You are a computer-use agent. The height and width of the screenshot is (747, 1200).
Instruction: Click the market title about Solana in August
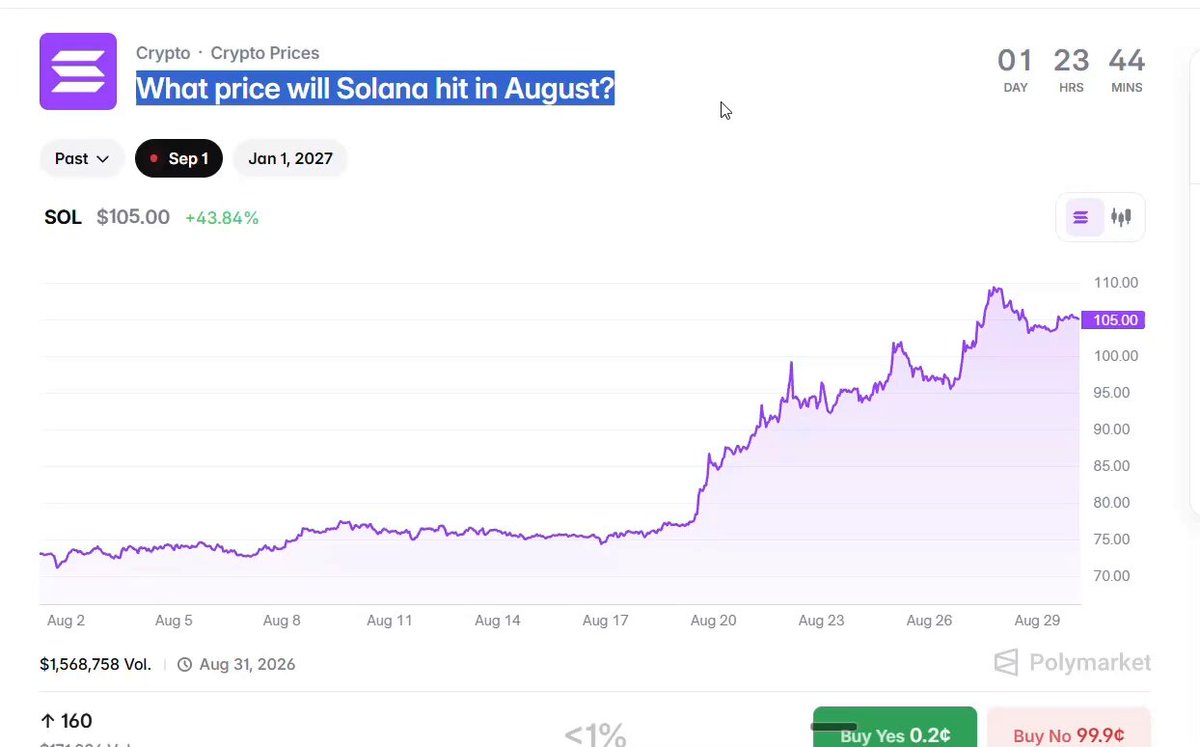(x=375, y=89)
